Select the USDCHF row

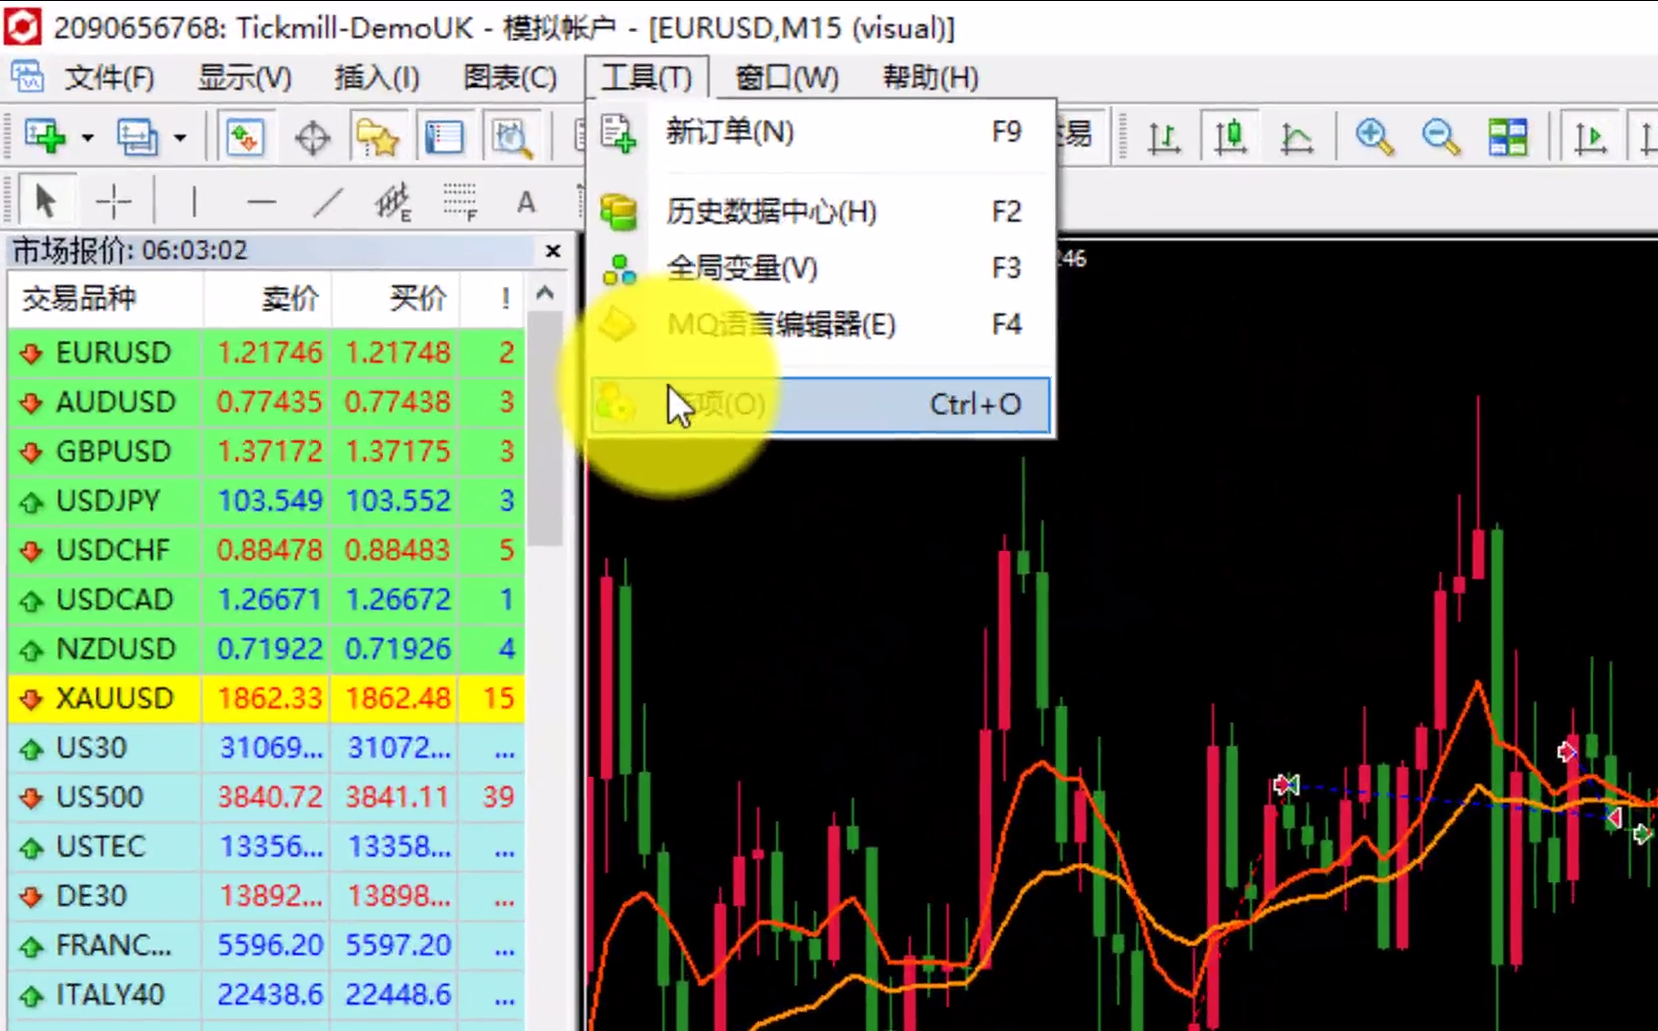[266, 550]
